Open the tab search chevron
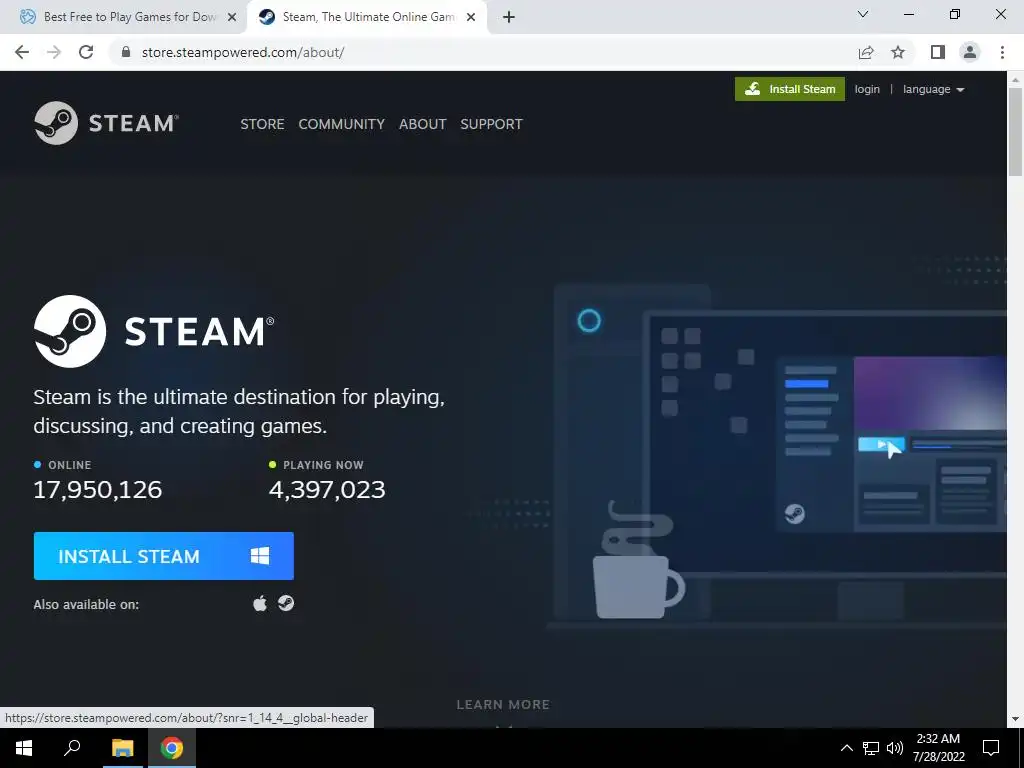This screenshot has height=768, width=1024. (x=863, y=14)
